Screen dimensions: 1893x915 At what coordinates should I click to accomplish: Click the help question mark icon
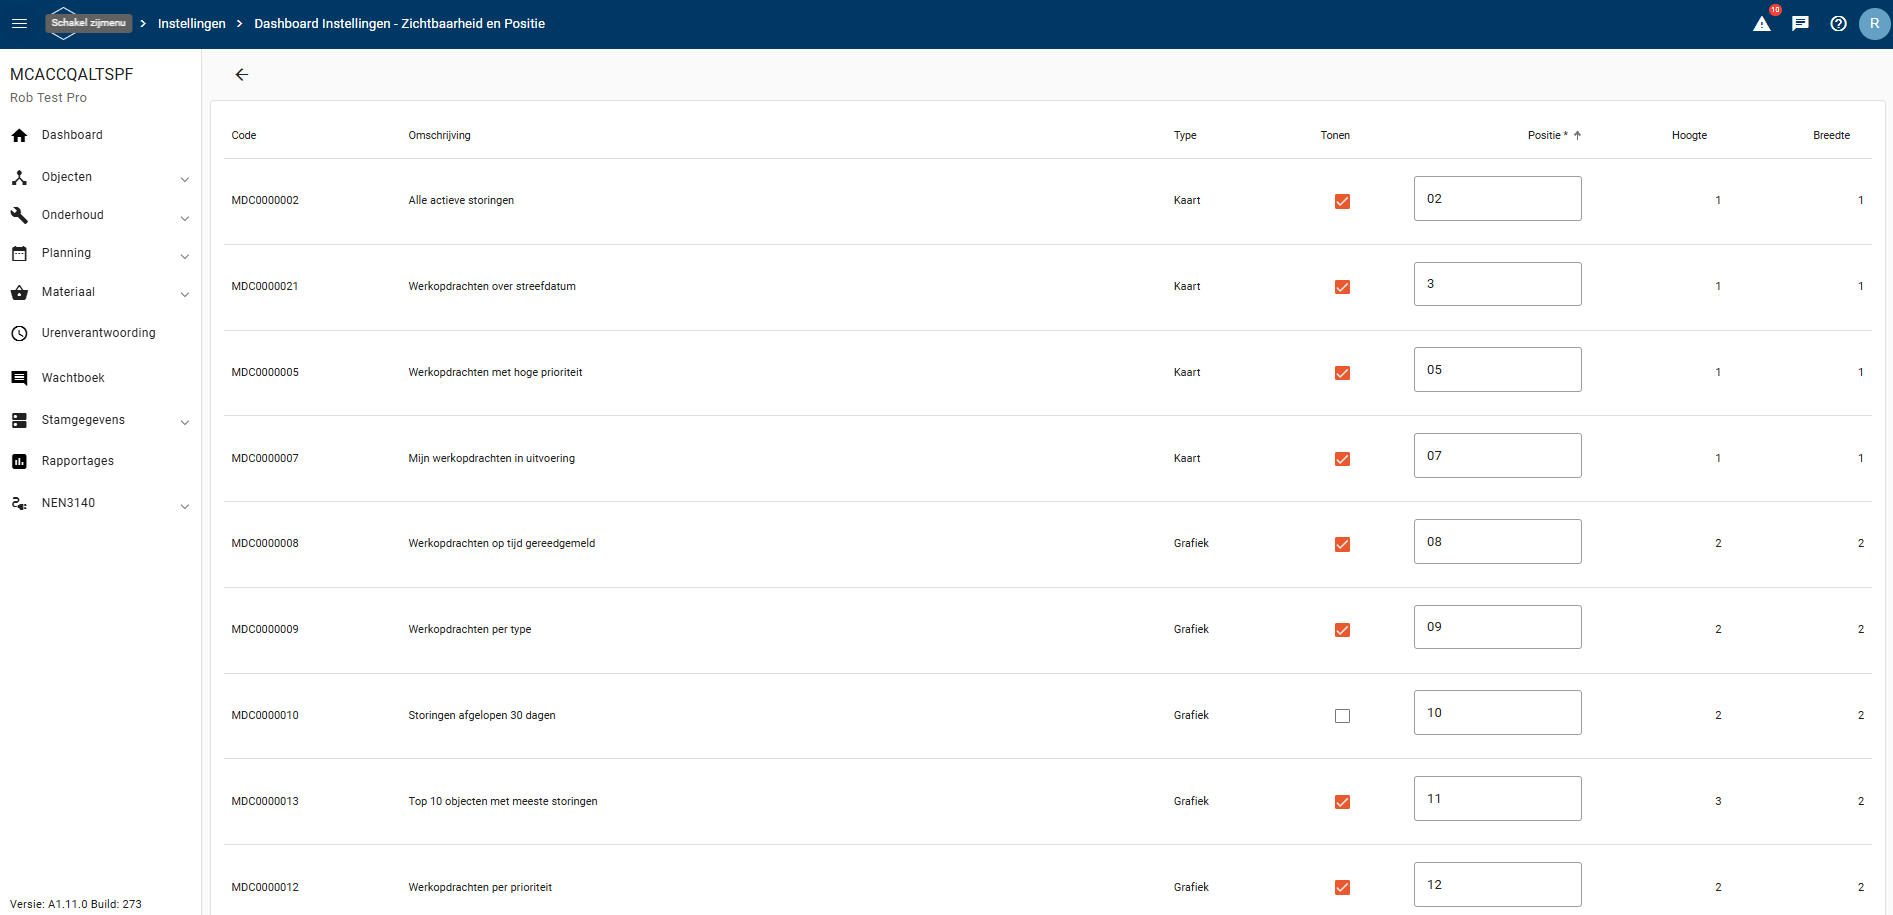click(1838, 24)
